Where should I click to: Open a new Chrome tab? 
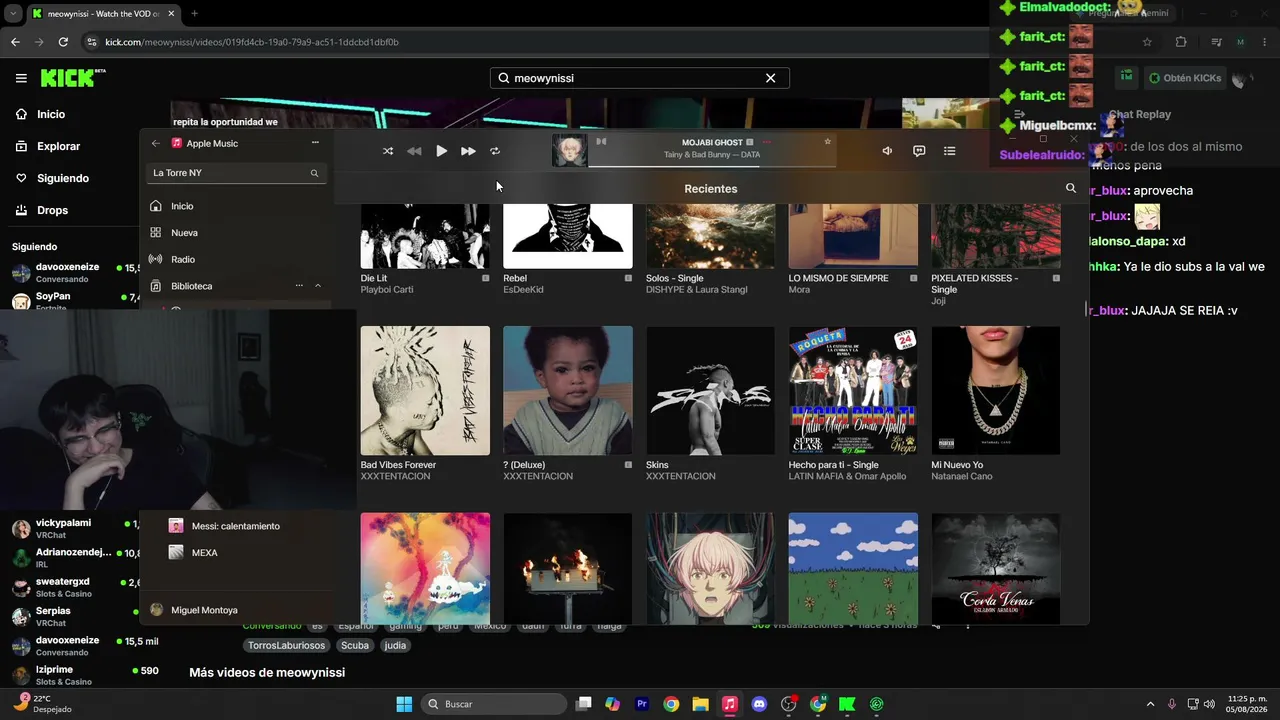194,14
